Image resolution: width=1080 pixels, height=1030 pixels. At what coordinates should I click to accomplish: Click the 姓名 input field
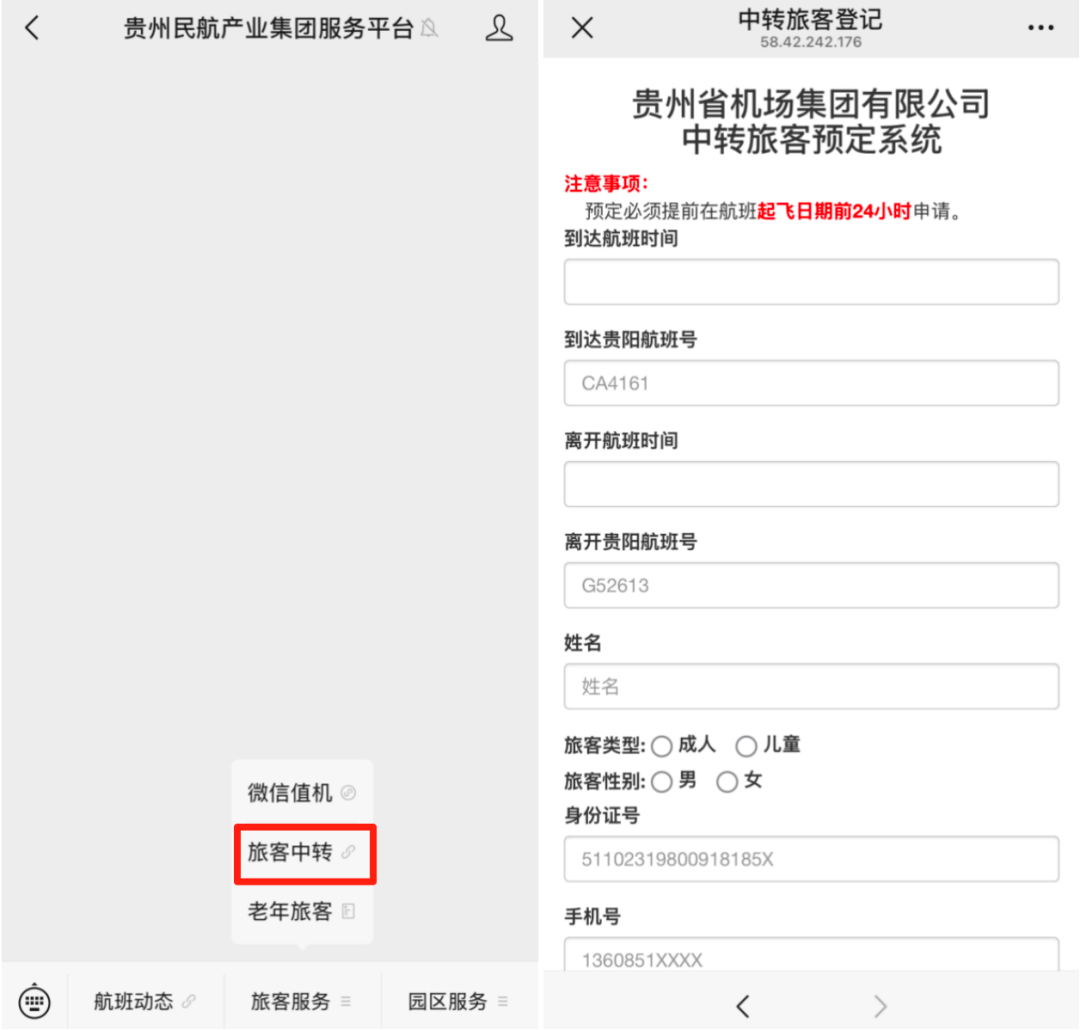811,687
